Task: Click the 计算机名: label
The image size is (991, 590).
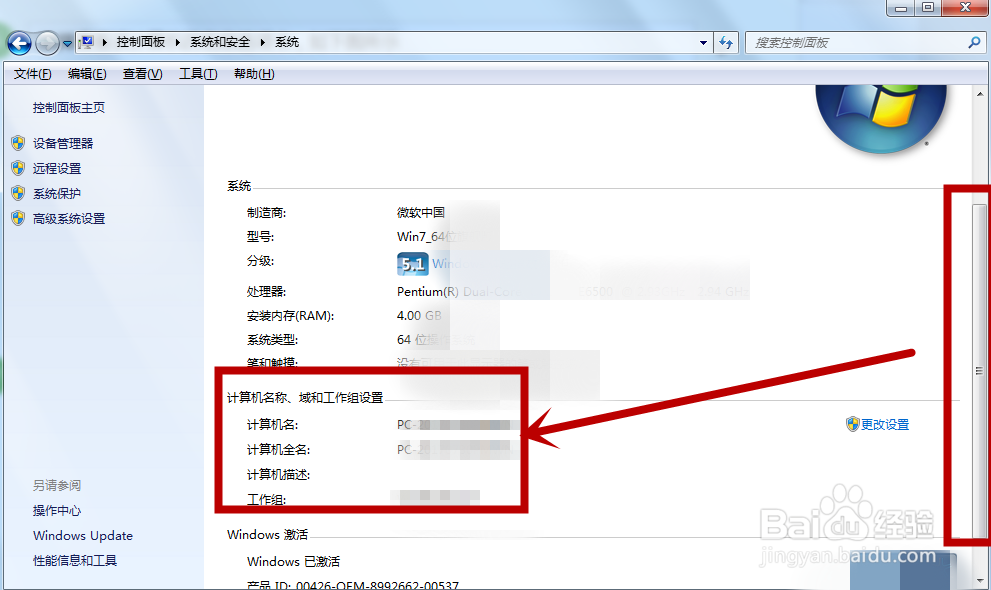Action: (272, 424)
